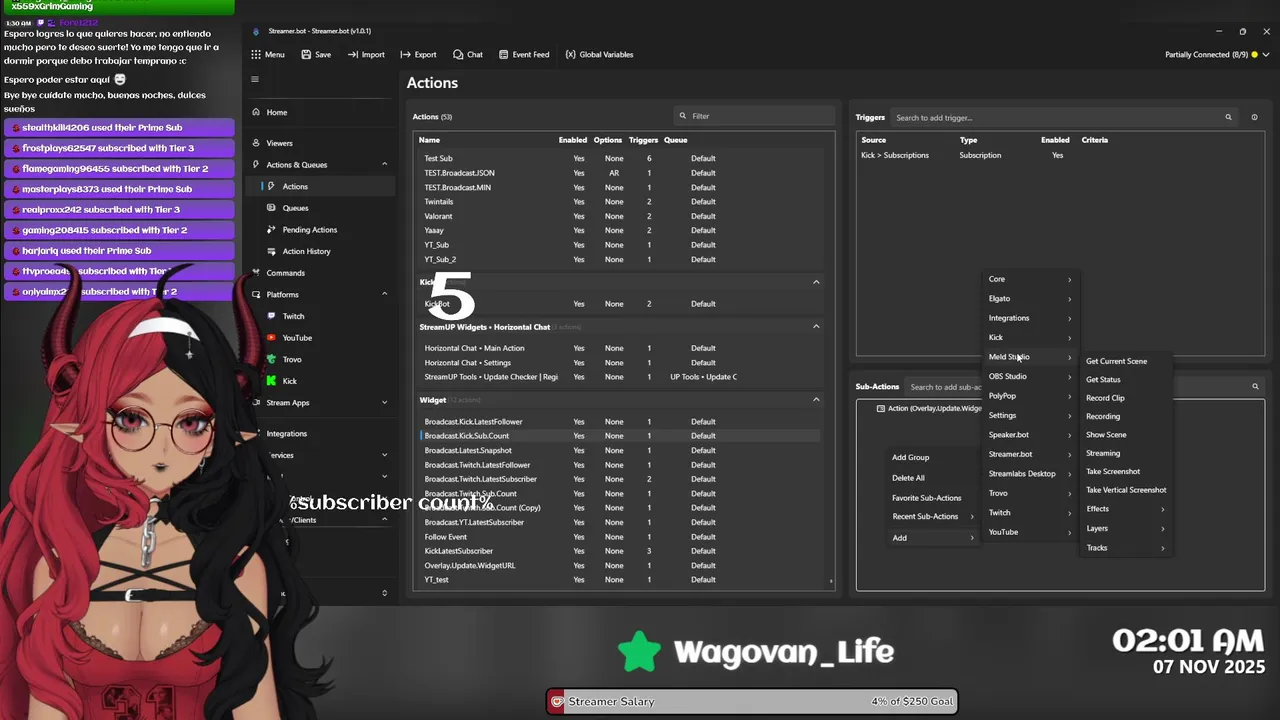
Task: Click the YouTube platform icon
Action: point(272,338)
